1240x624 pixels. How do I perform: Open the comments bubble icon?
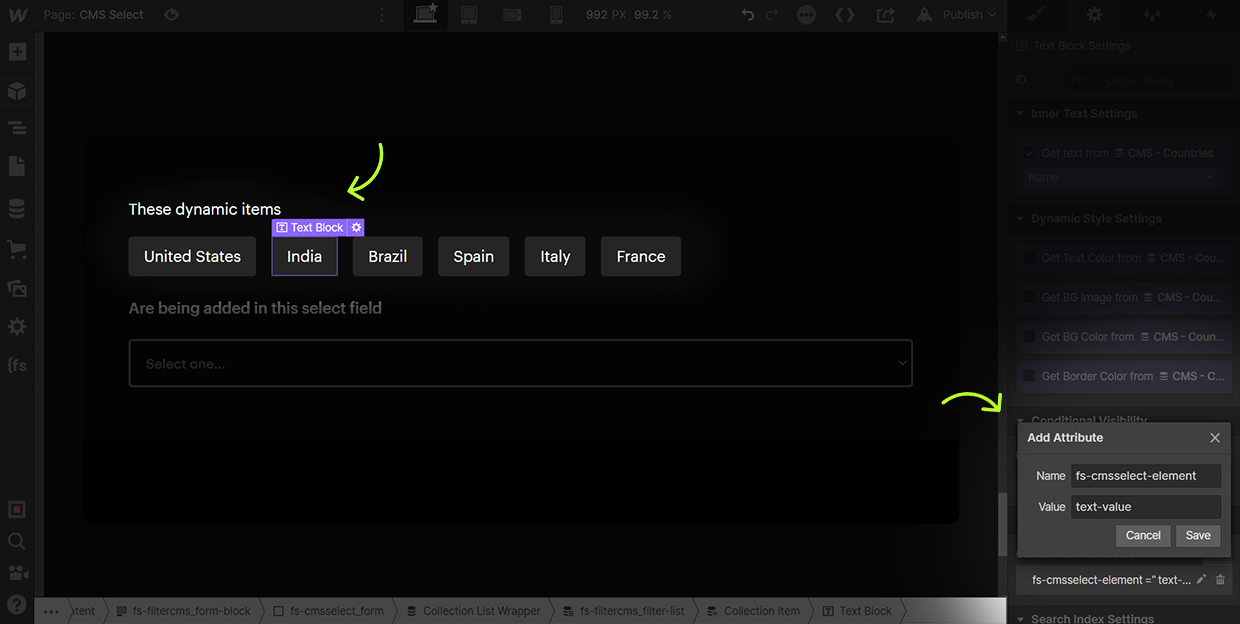[806, 15]
